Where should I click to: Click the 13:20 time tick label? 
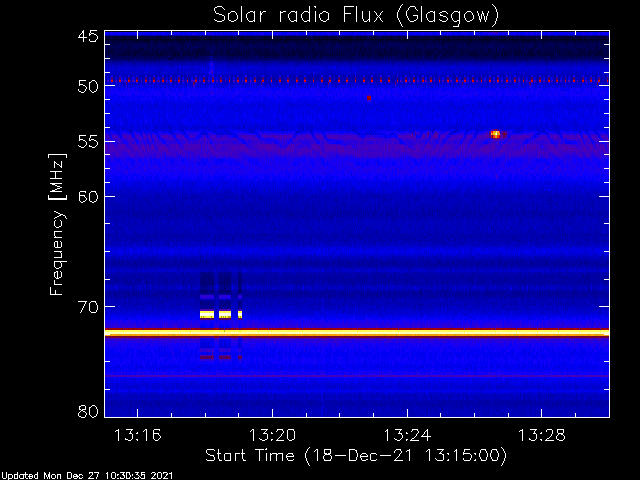point(272,435)
